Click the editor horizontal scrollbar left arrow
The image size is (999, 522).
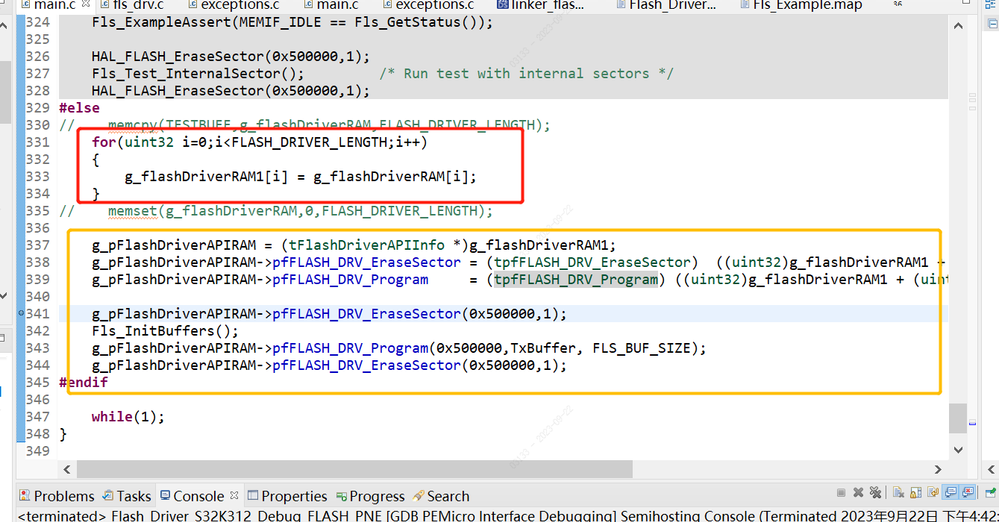(68, 470)
